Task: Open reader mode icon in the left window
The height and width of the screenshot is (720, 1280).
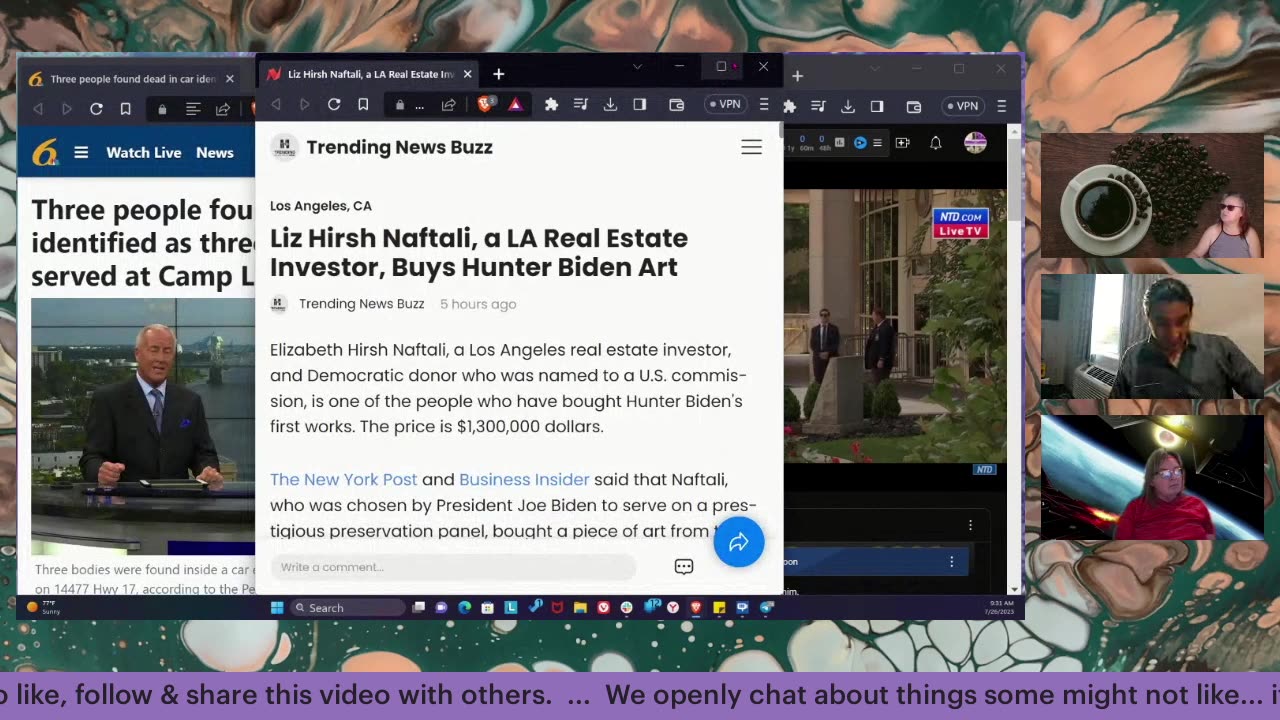Action: click(193, 109)
